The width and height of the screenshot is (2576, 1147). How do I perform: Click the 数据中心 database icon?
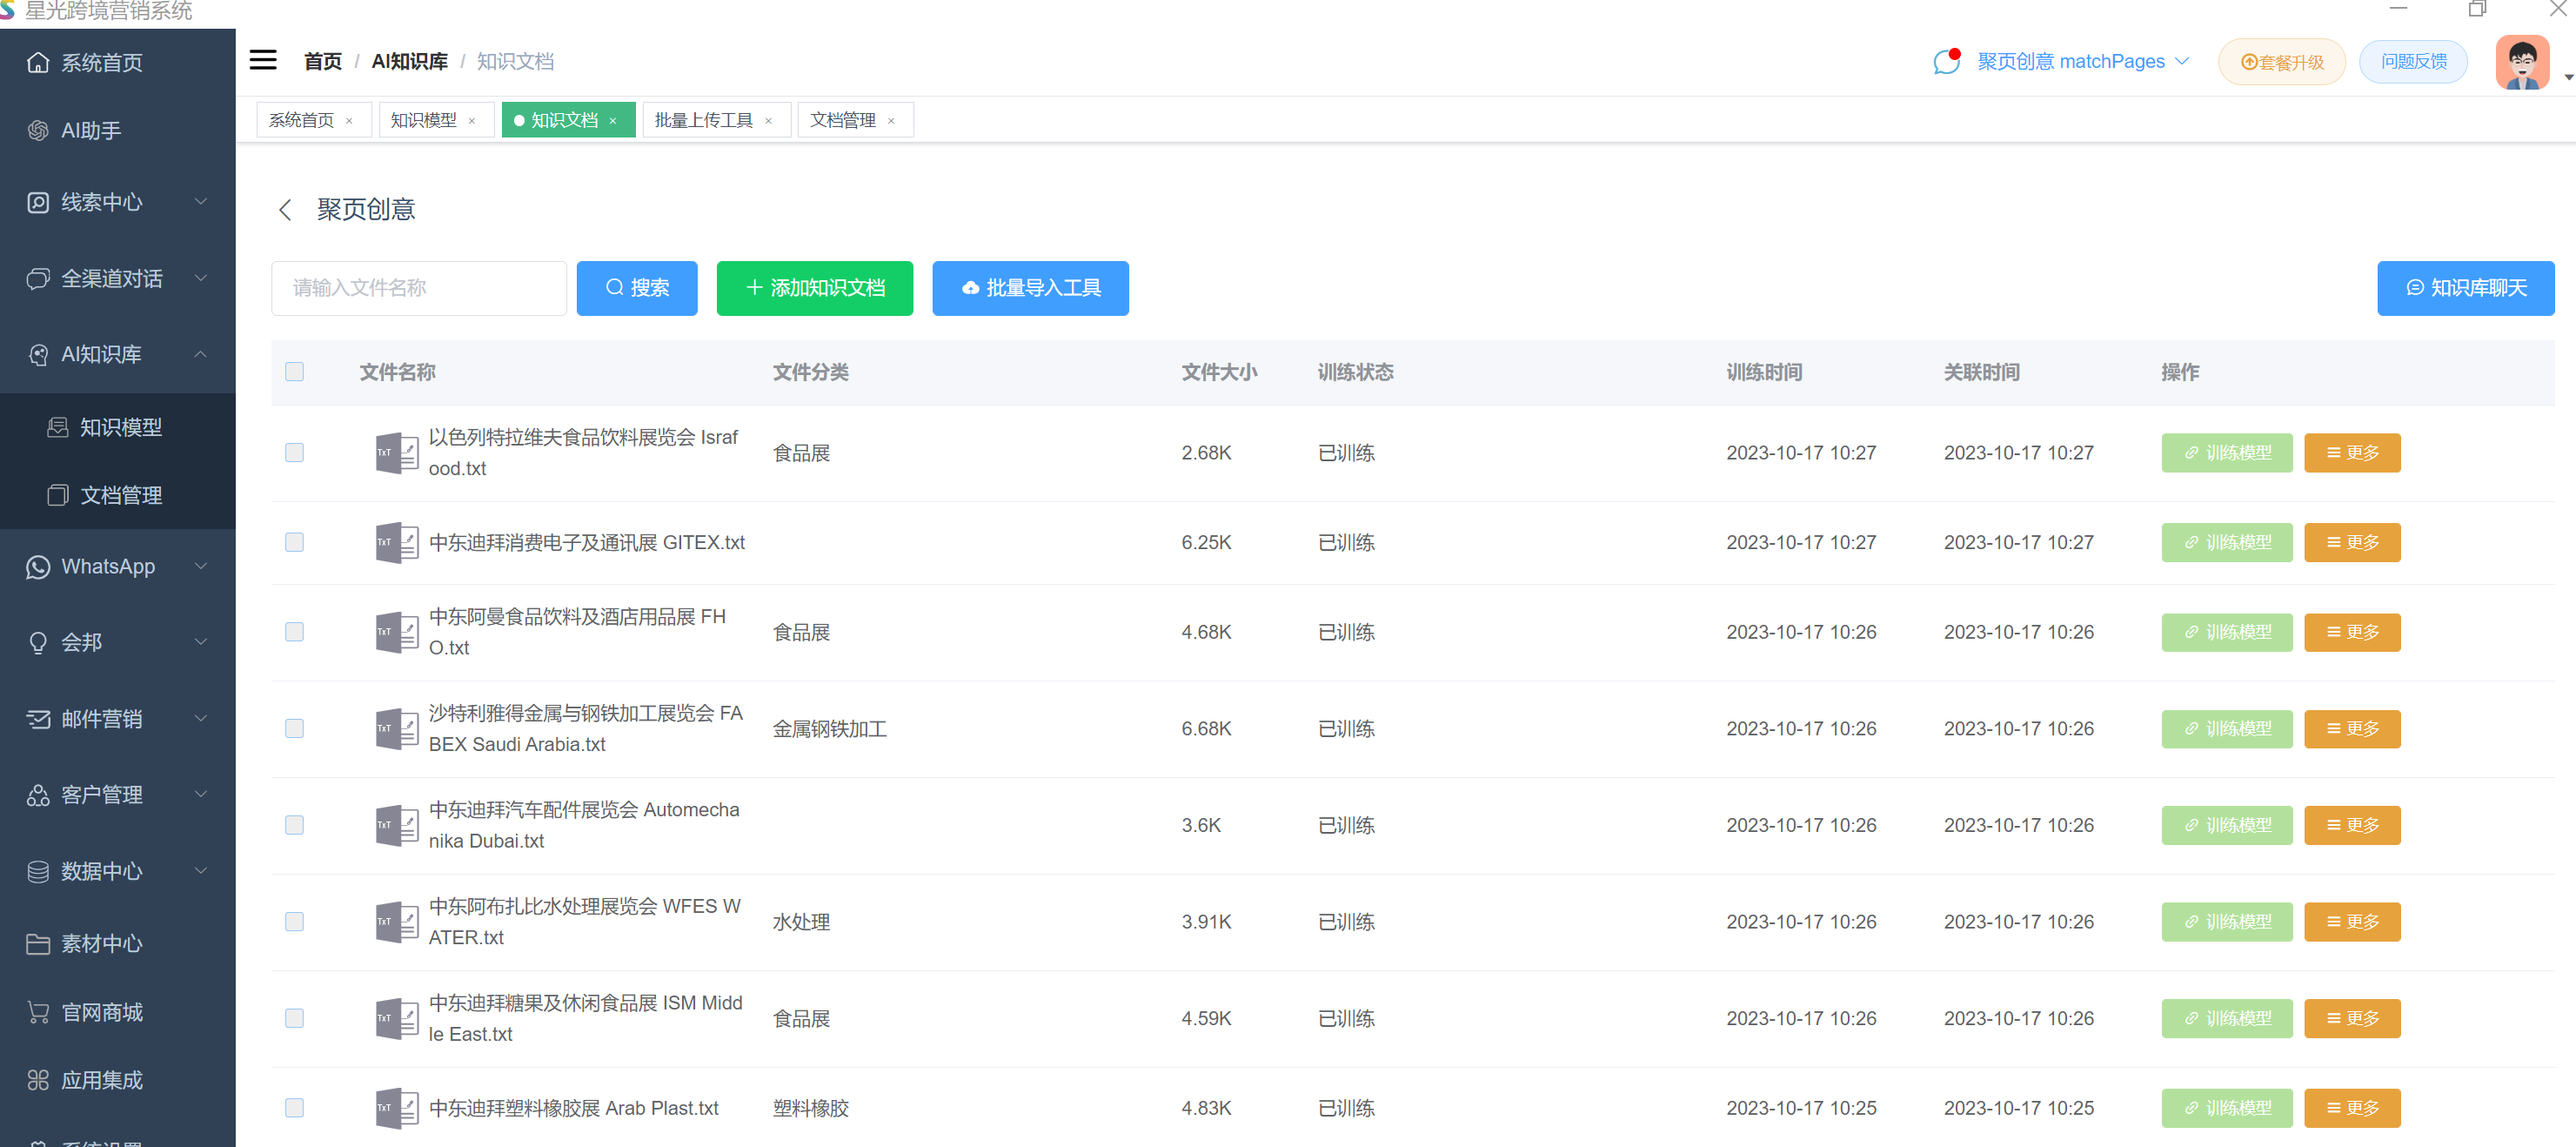coord(38,871)
